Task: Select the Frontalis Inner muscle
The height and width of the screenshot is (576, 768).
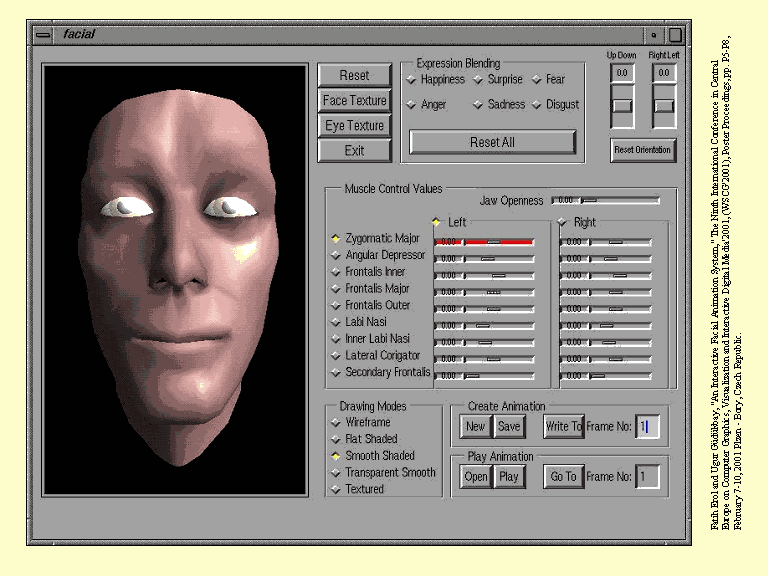Action: point(336,272)
